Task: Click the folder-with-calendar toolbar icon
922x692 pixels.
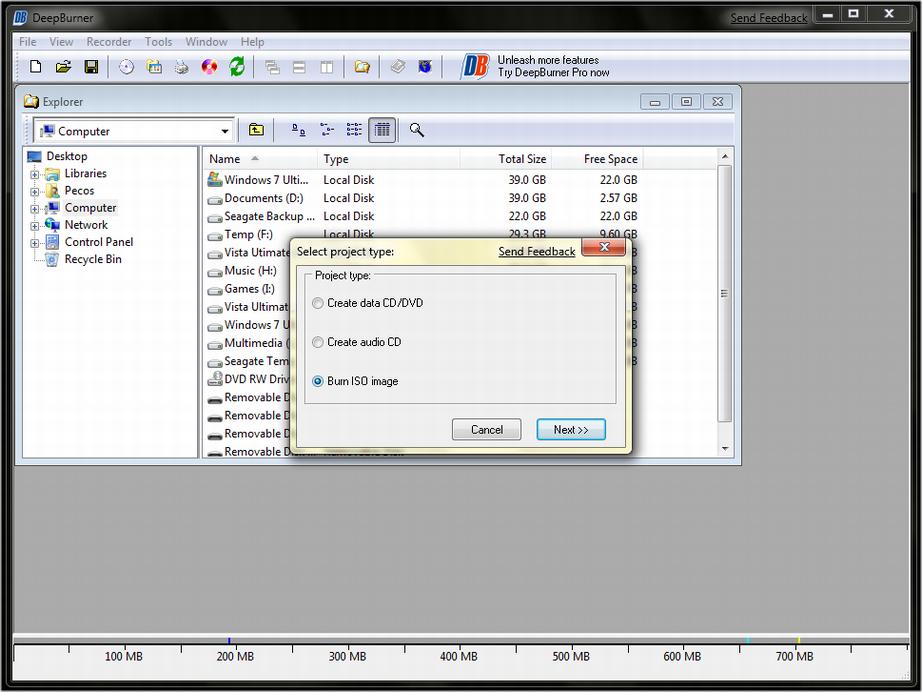Action: coord(154,67)
